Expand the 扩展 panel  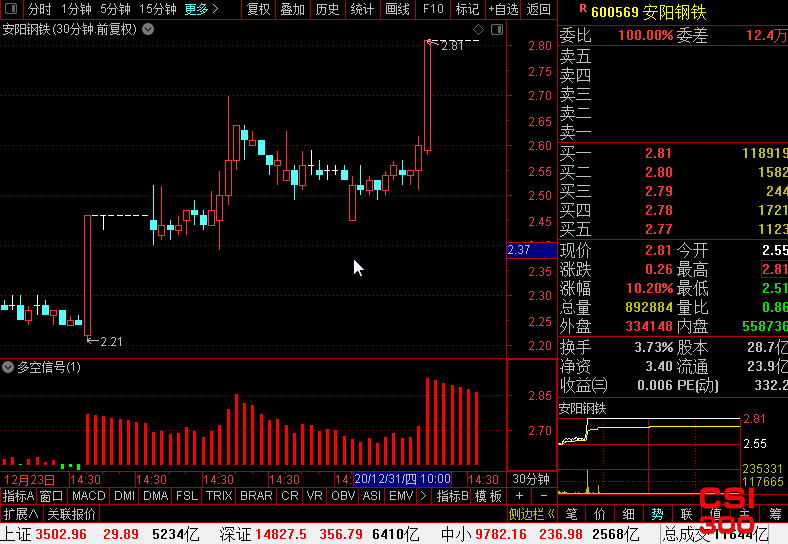point(21,514)
